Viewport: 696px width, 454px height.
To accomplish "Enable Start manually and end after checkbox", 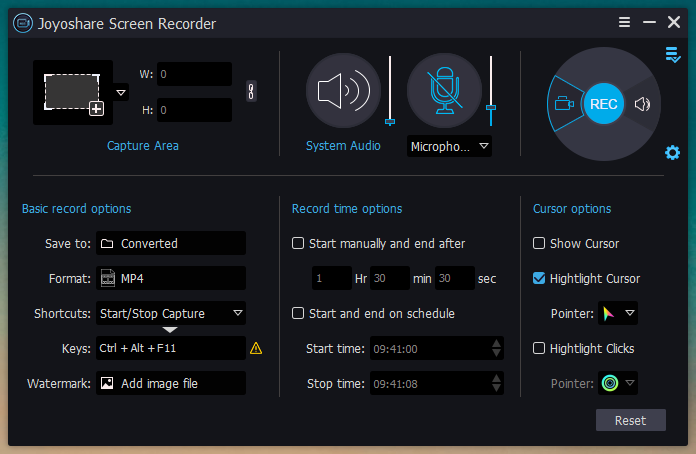I will point(298,243).
